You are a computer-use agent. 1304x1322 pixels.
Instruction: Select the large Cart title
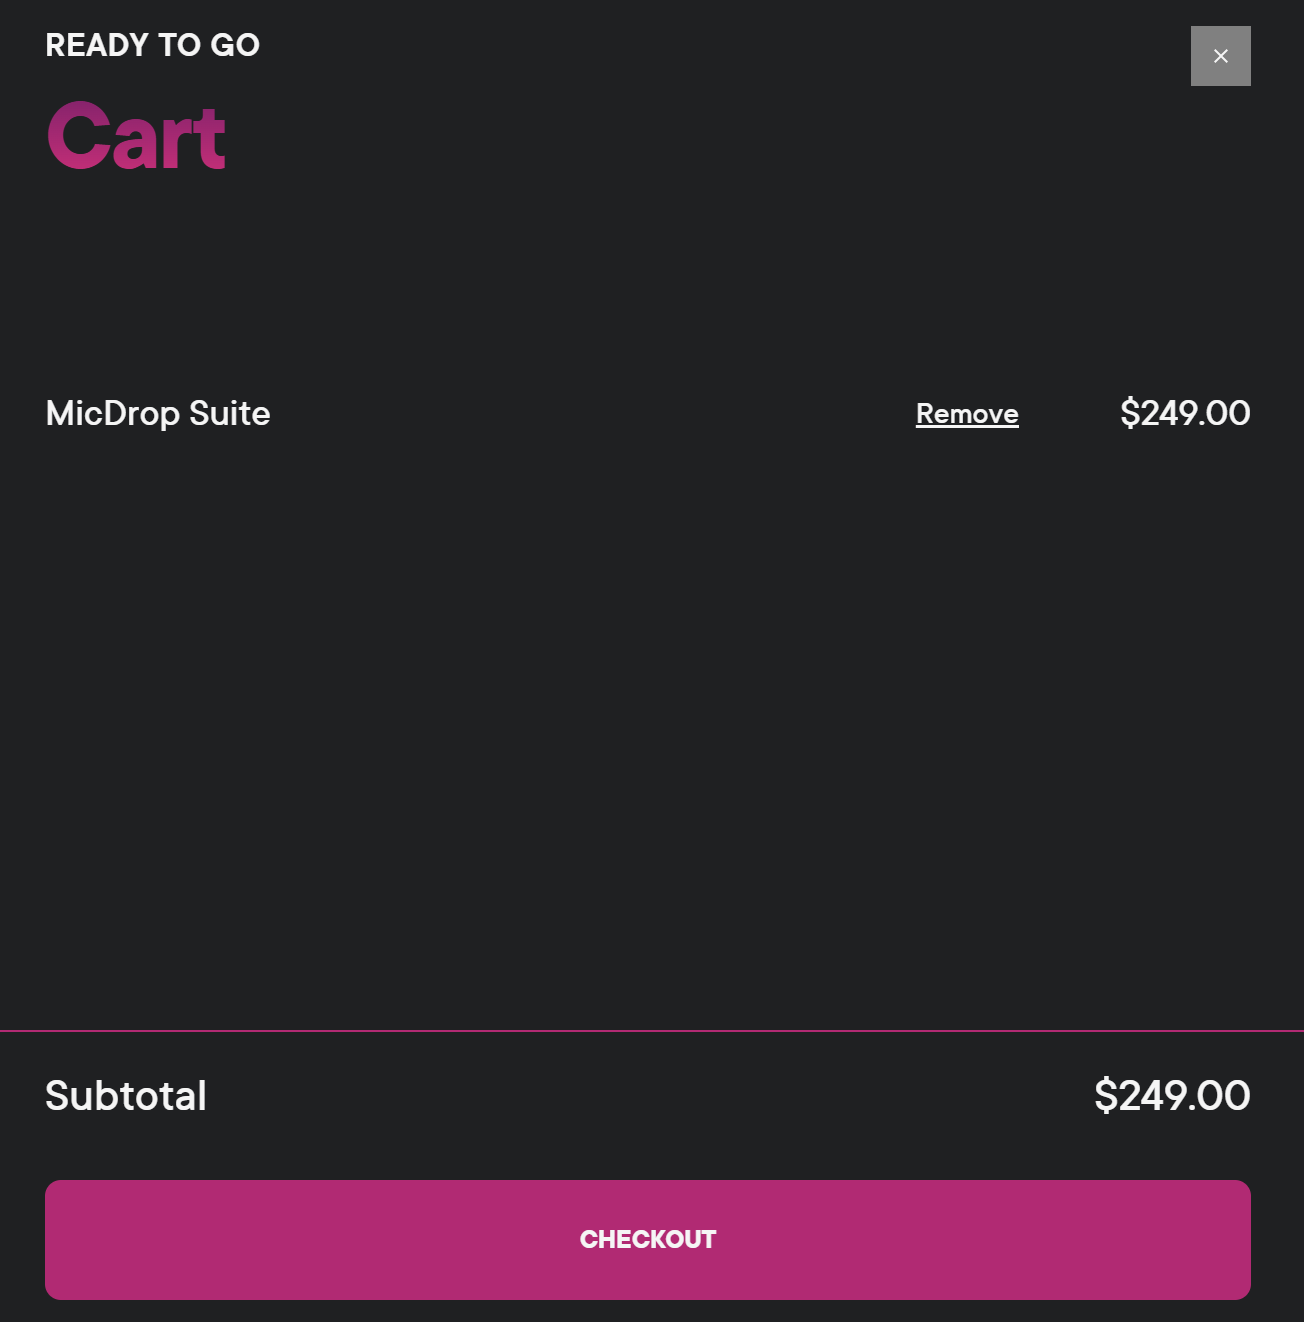(136, 136)
